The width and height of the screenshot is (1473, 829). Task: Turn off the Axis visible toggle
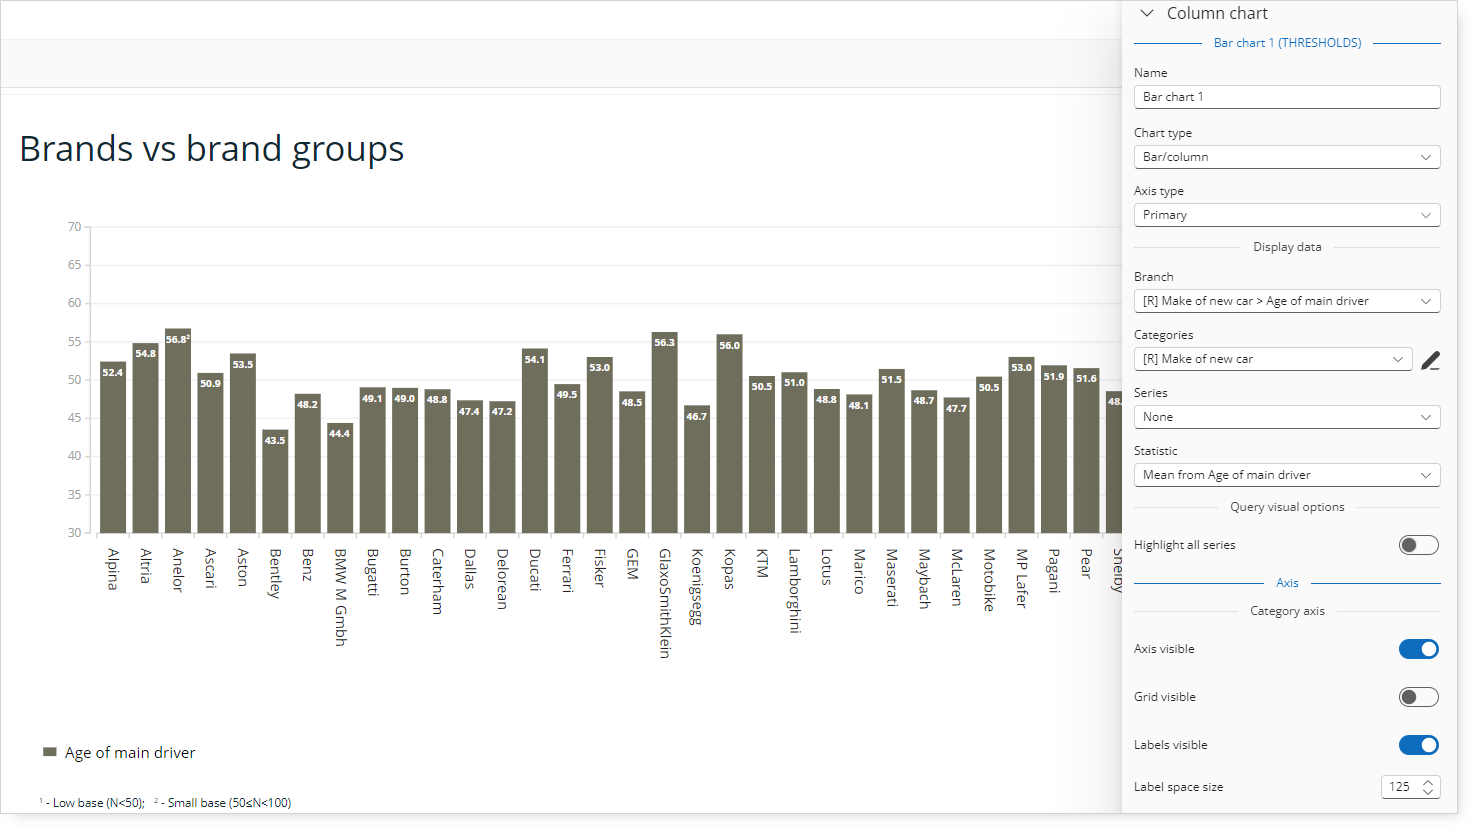1418,649
